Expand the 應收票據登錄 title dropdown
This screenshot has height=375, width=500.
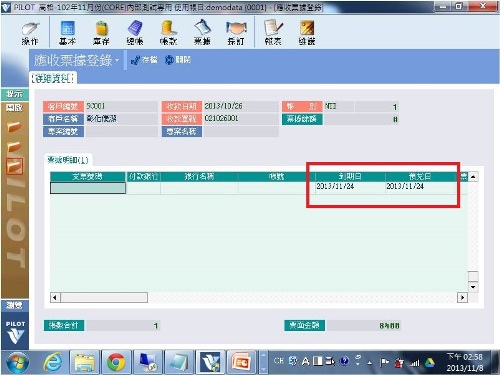click(117, 60)
